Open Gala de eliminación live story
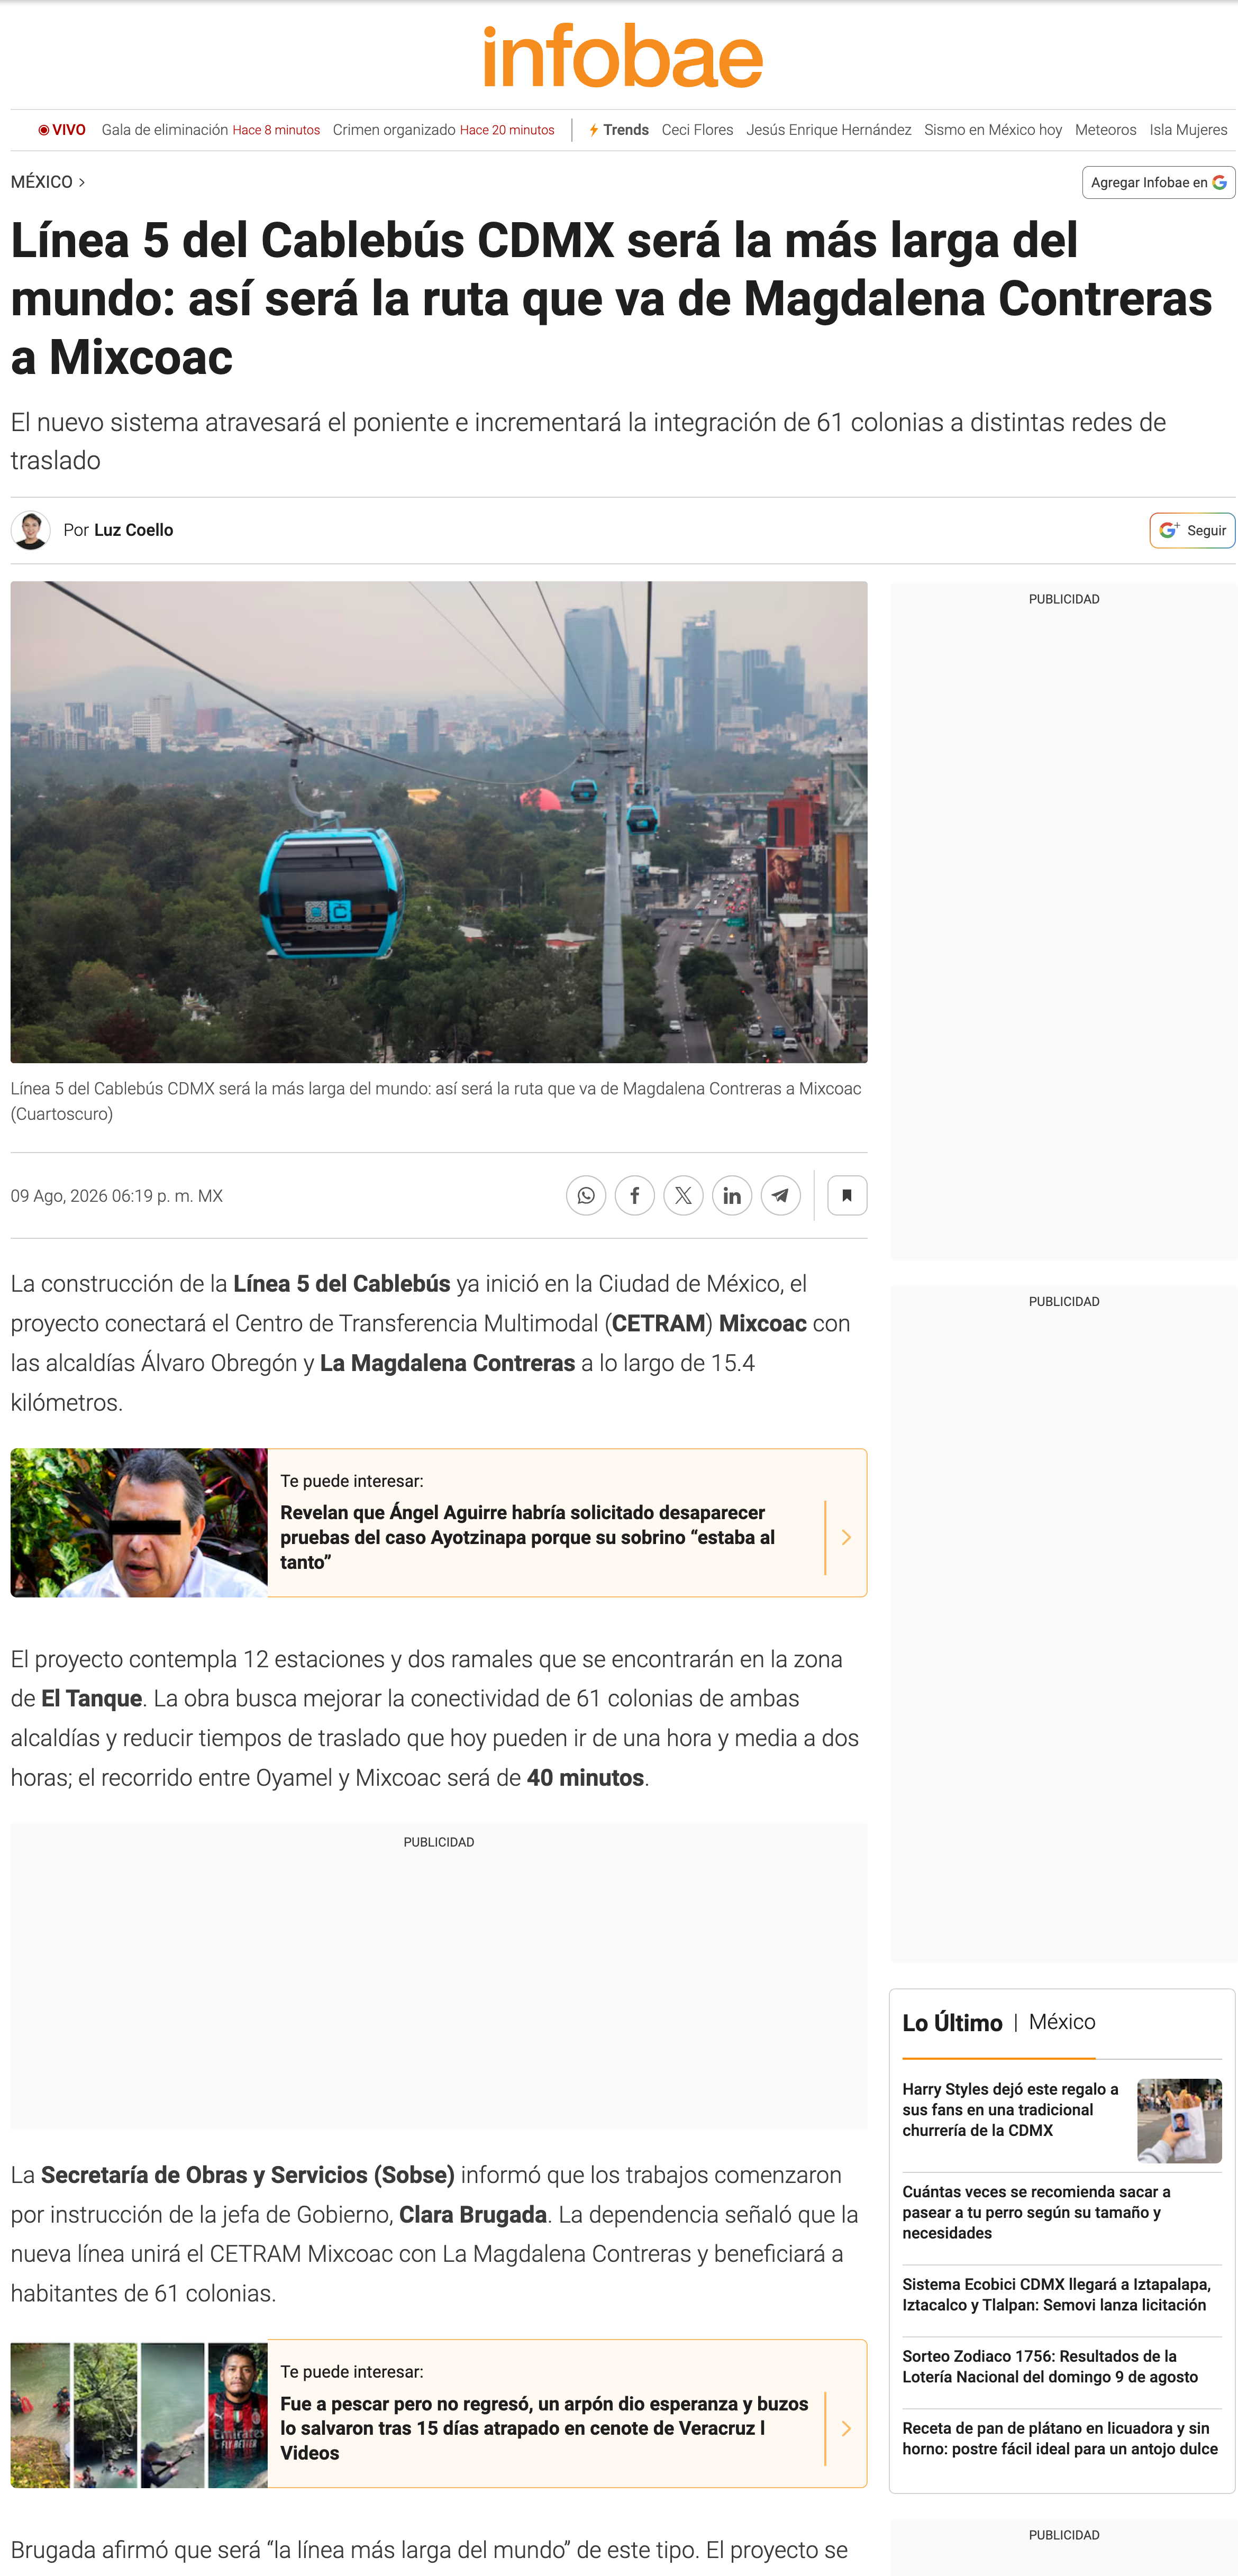Viewport: 1238px width, 2576px height. coord(211,130)
